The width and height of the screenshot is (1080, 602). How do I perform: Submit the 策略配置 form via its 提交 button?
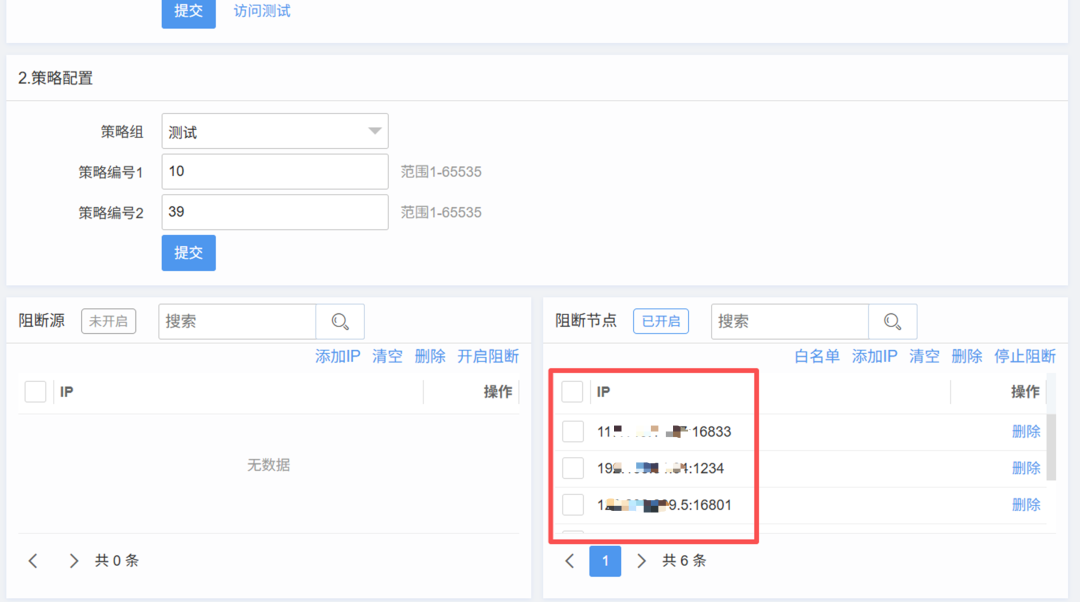click(188, 253)
